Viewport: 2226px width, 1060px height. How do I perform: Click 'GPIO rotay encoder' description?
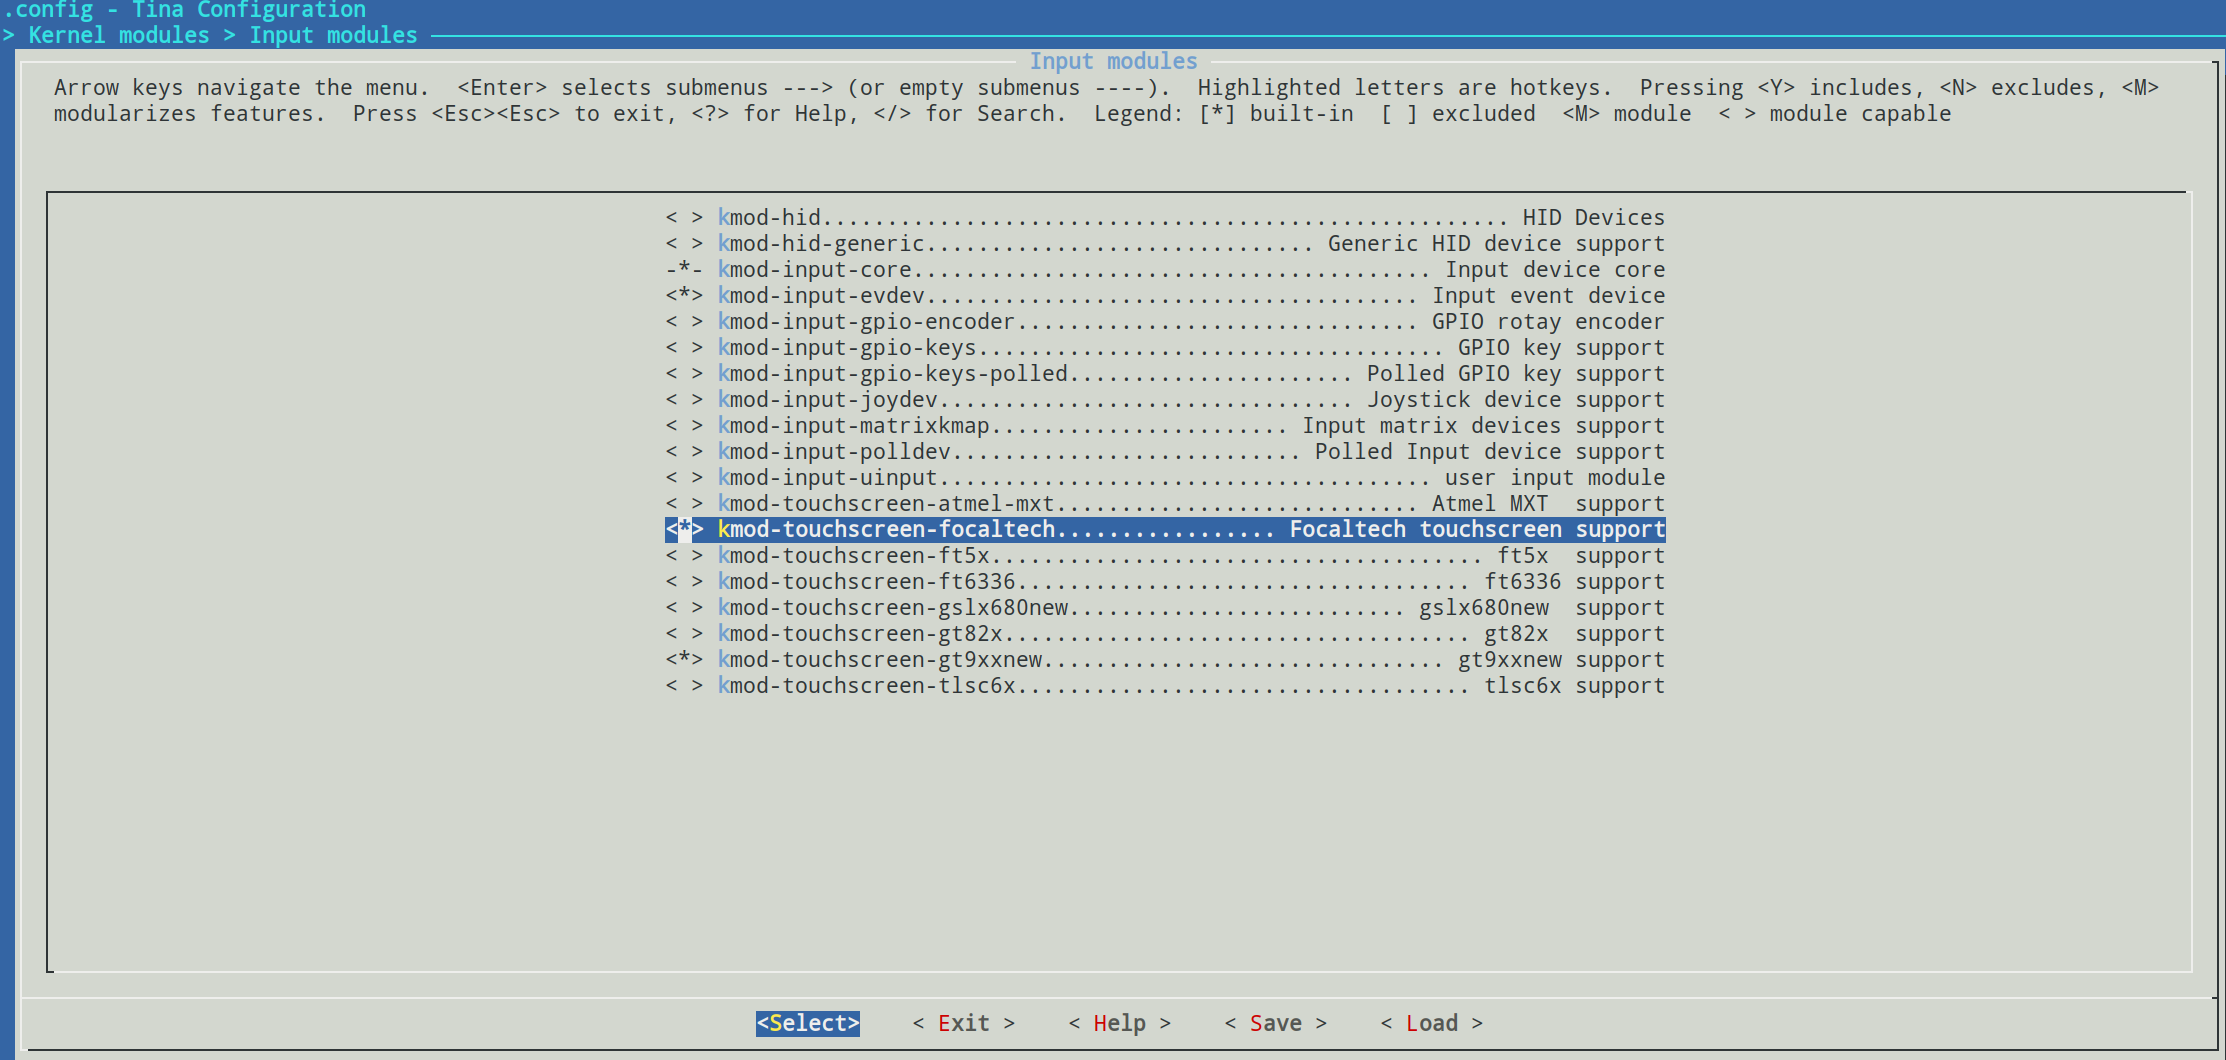(x=1549, y=322)
